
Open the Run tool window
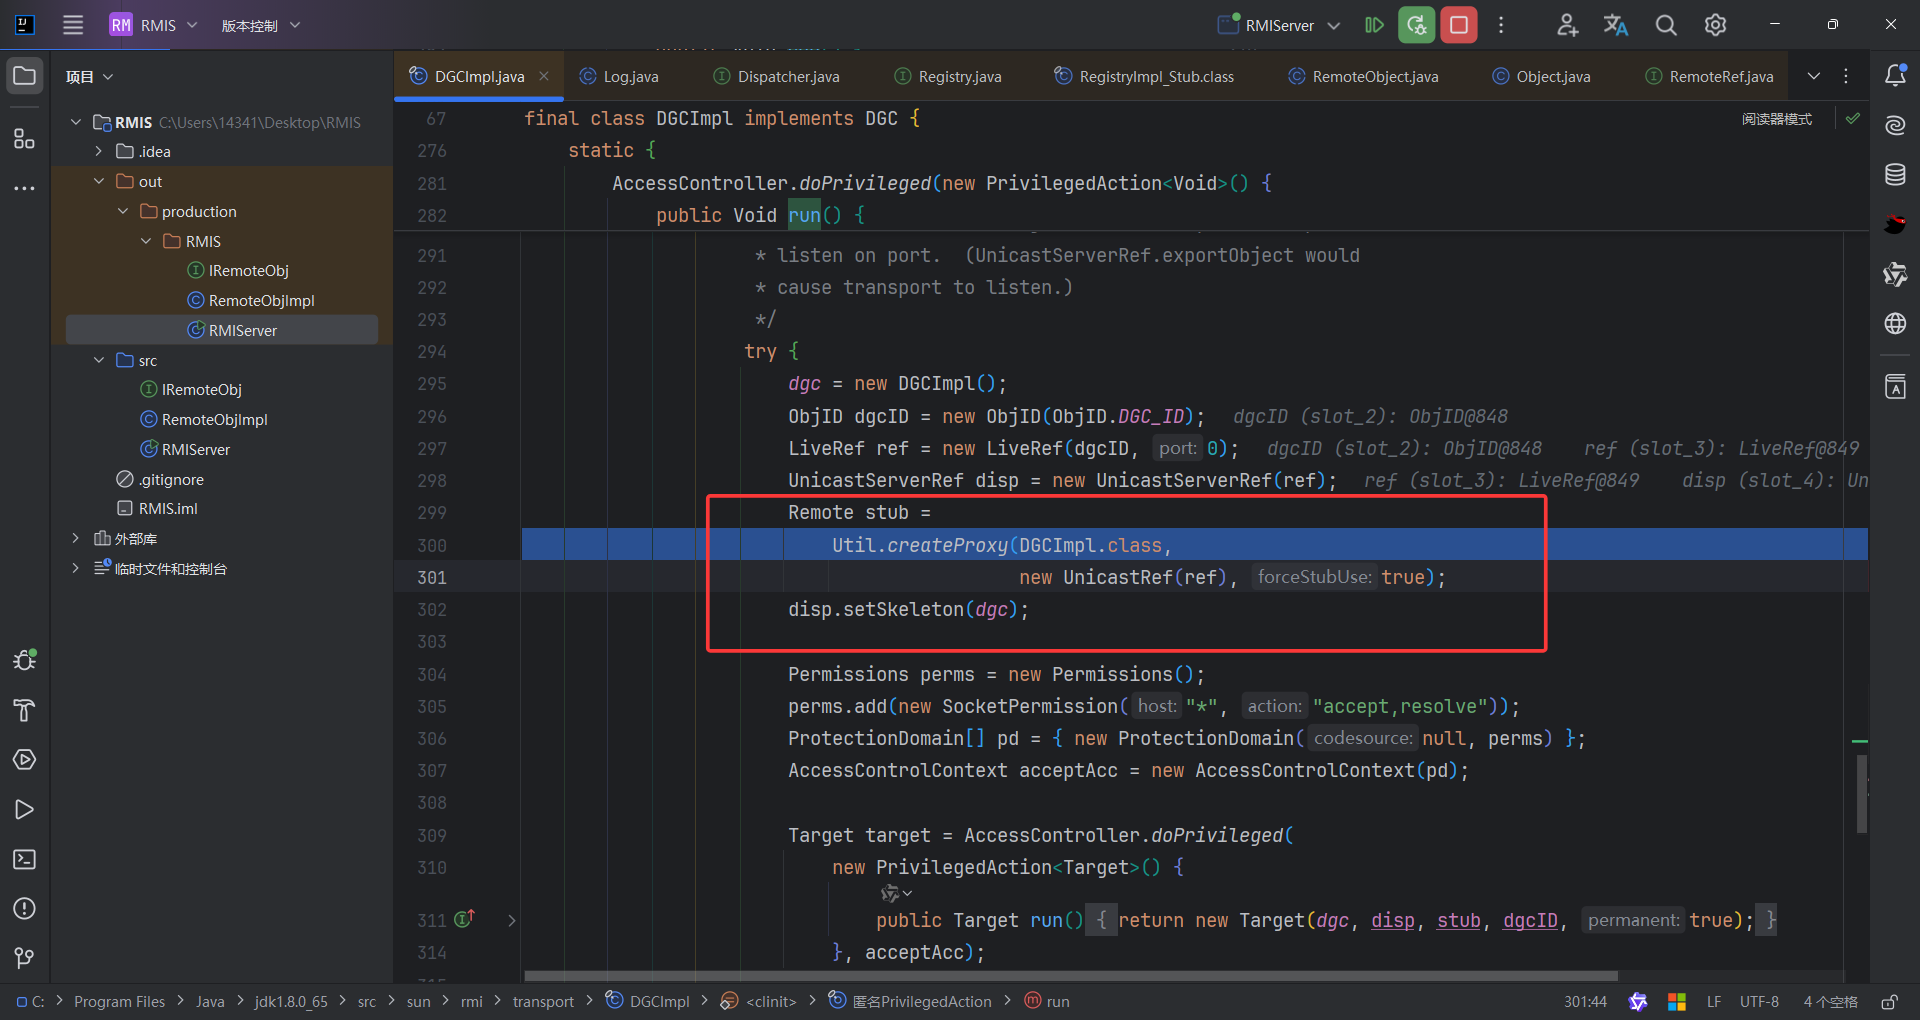click(x=25, y=809)
